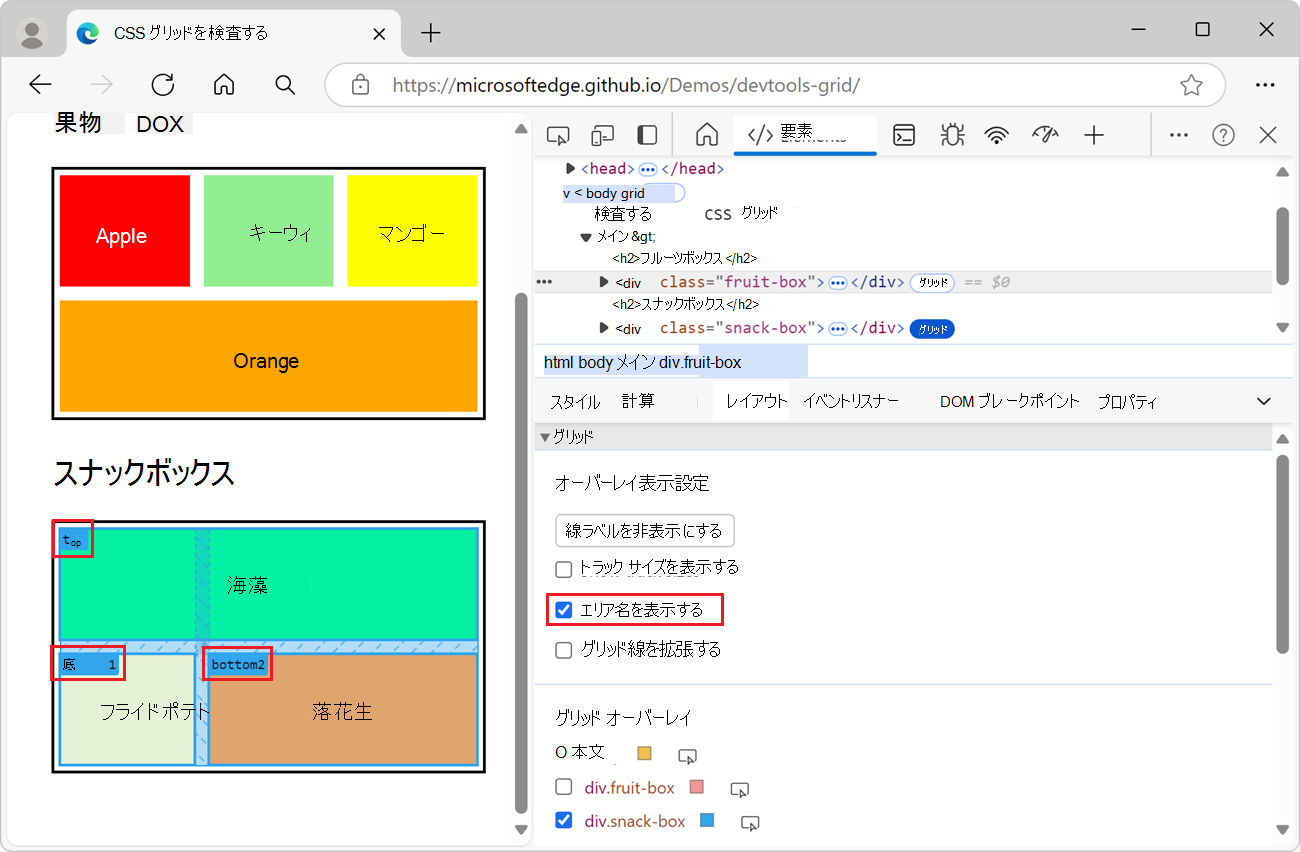Open the Performance gauge panel
This screenshot has height=852, width=1300.
(x=1045, y=134)
